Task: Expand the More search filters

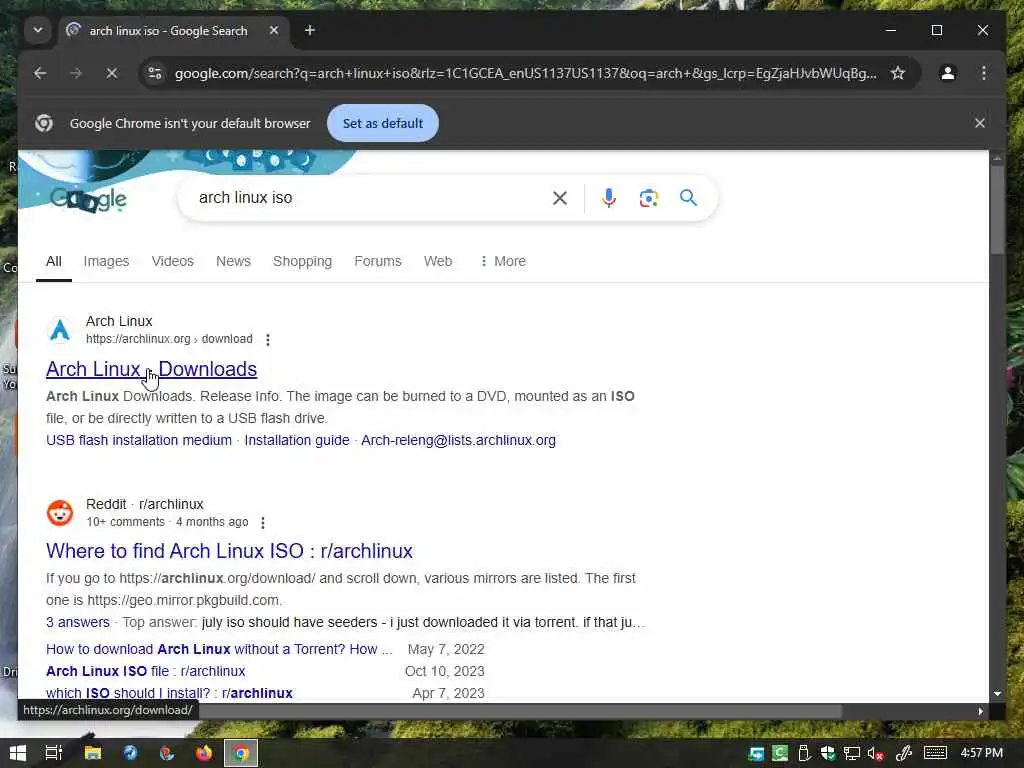Action: tap(502, 261)
